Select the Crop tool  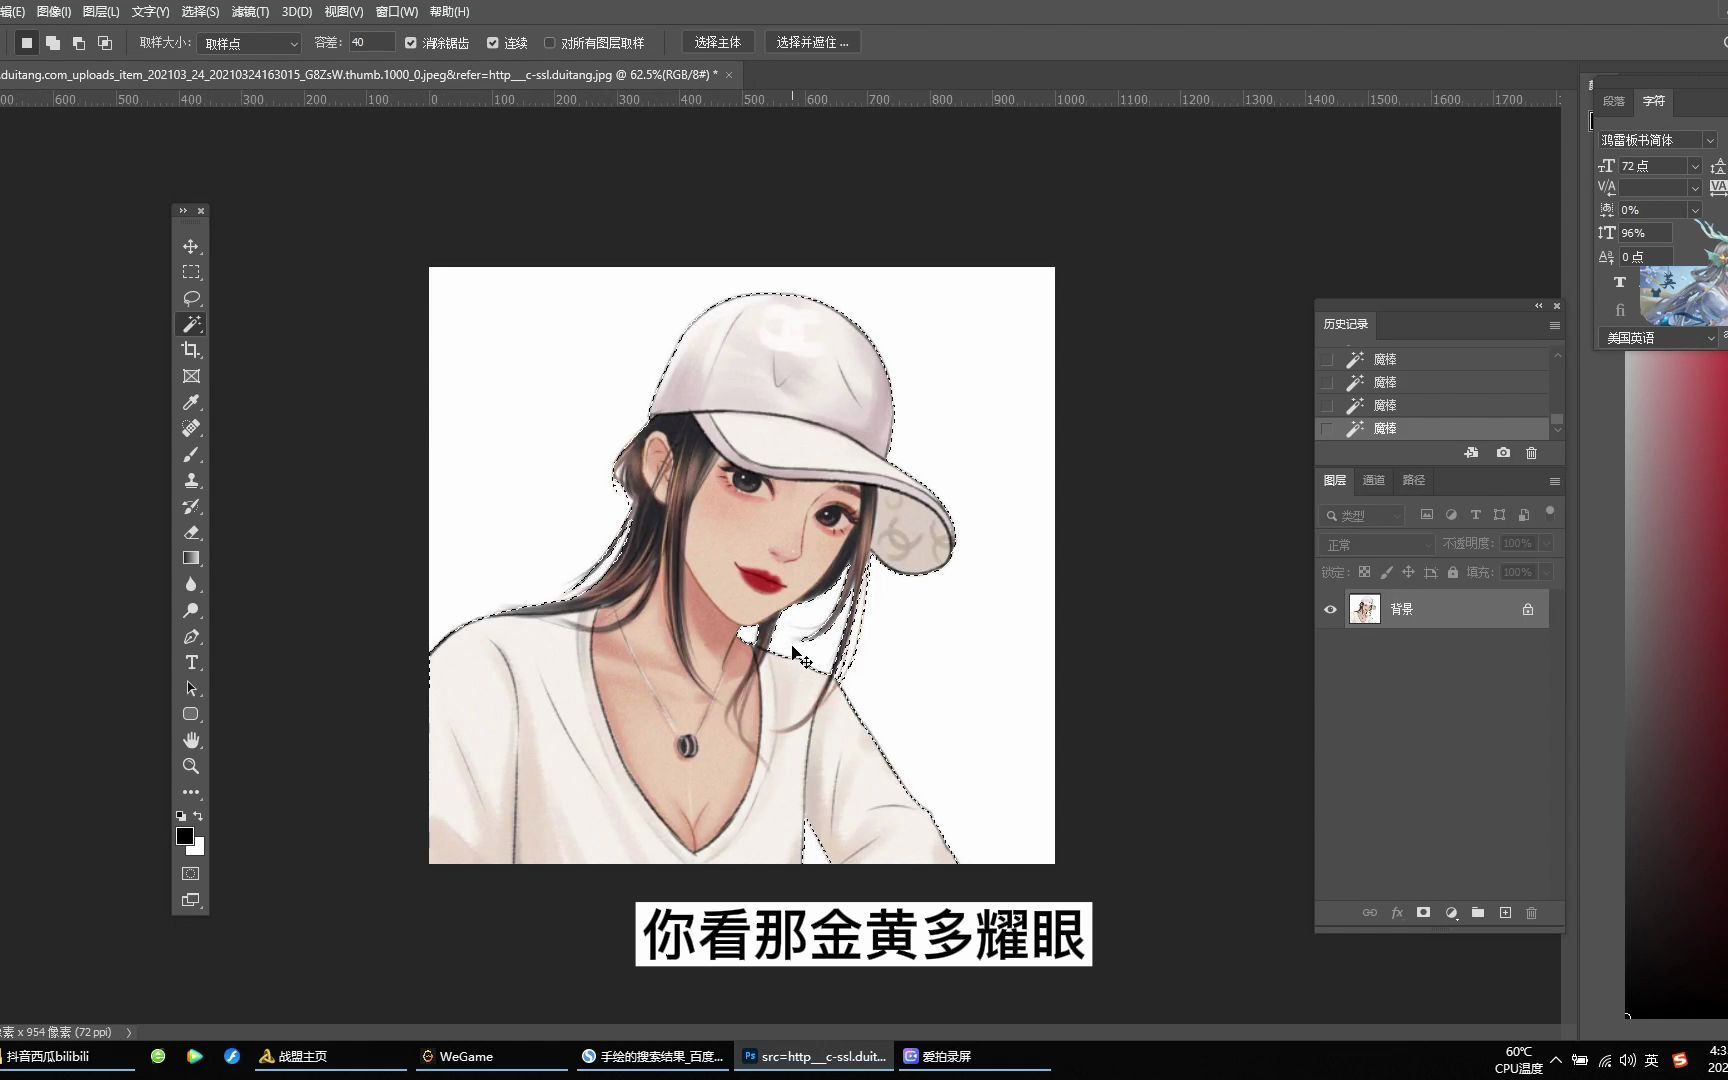(191, 350)
